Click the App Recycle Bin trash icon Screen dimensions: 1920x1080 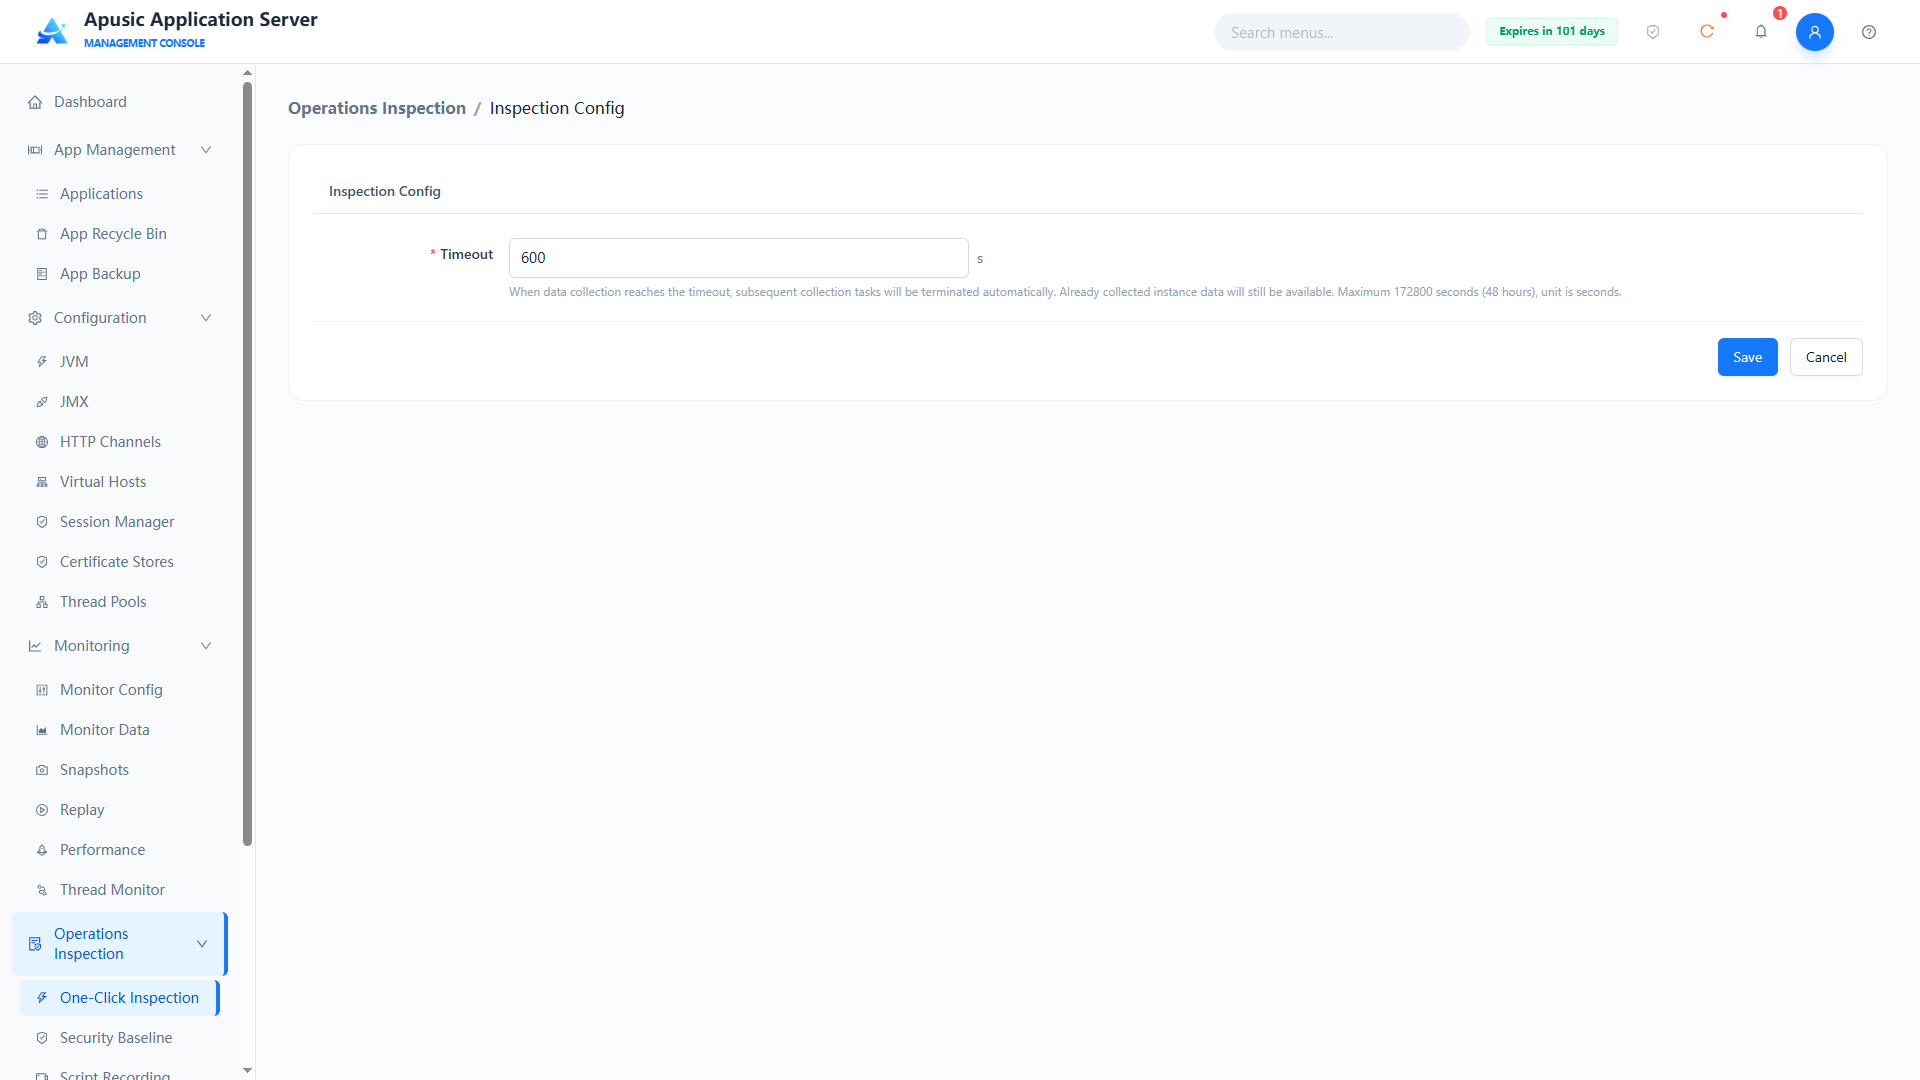point(42,234)
